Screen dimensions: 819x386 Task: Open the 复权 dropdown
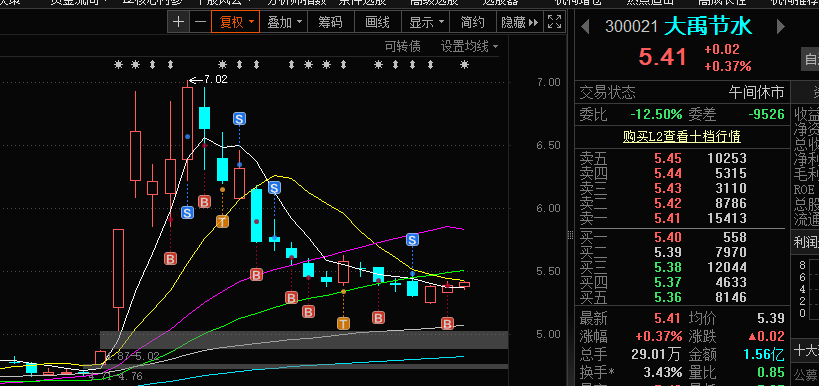click(x=236, y=22)
